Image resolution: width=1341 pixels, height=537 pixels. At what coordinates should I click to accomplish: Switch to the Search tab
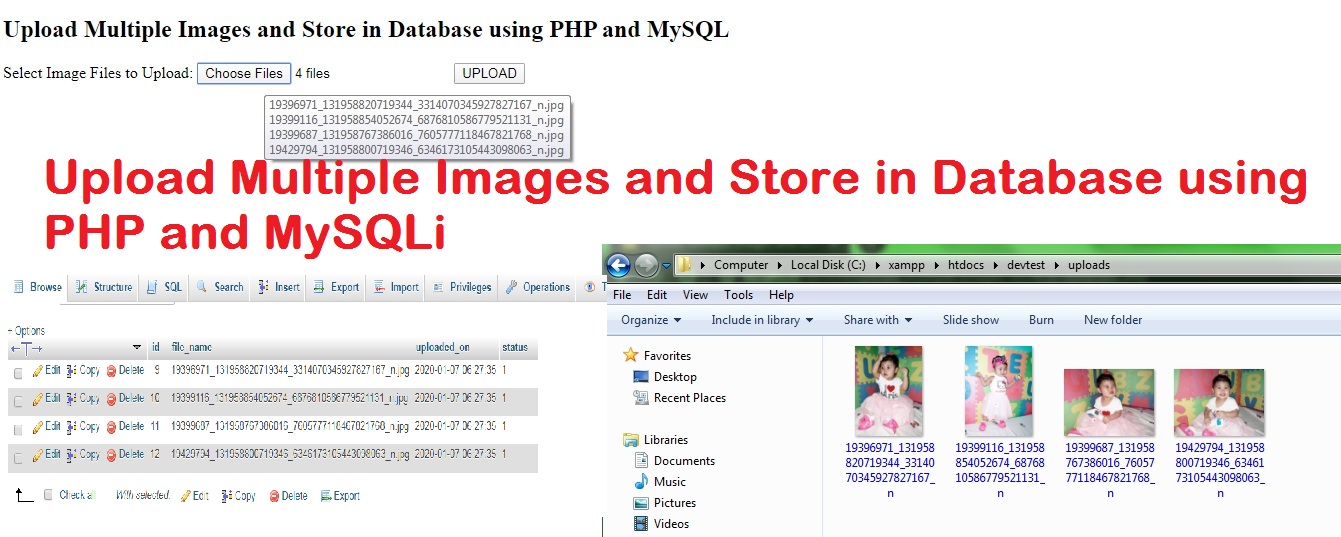point(220,287)
